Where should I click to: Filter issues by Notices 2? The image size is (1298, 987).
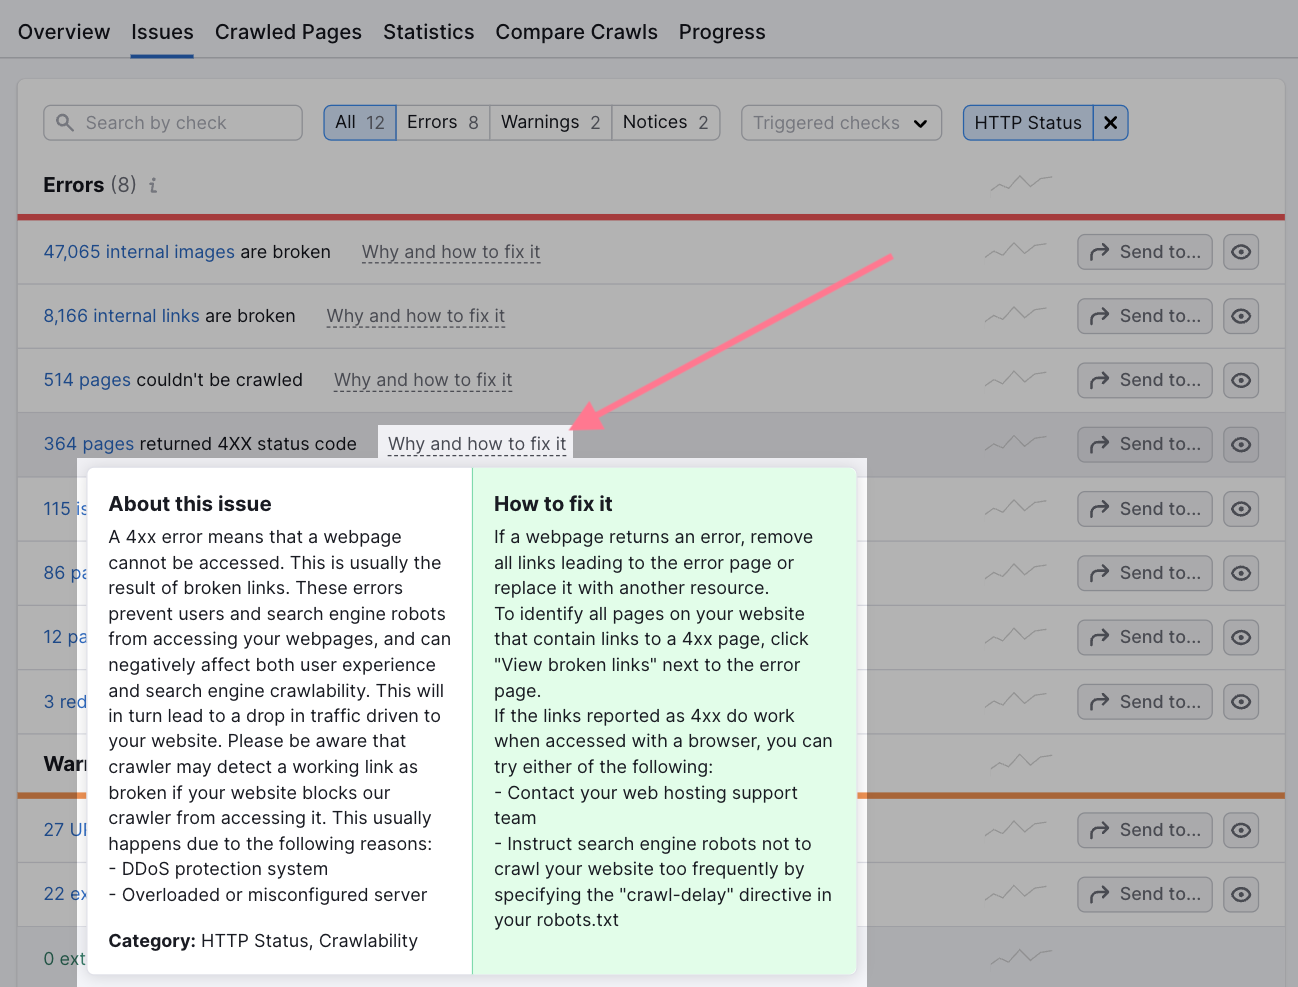(666, 122)
